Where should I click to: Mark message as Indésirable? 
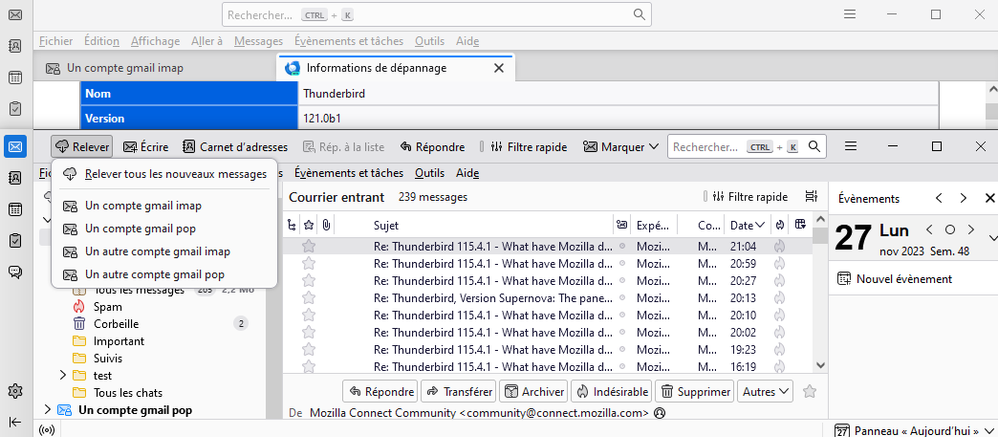tap(613, 391)
